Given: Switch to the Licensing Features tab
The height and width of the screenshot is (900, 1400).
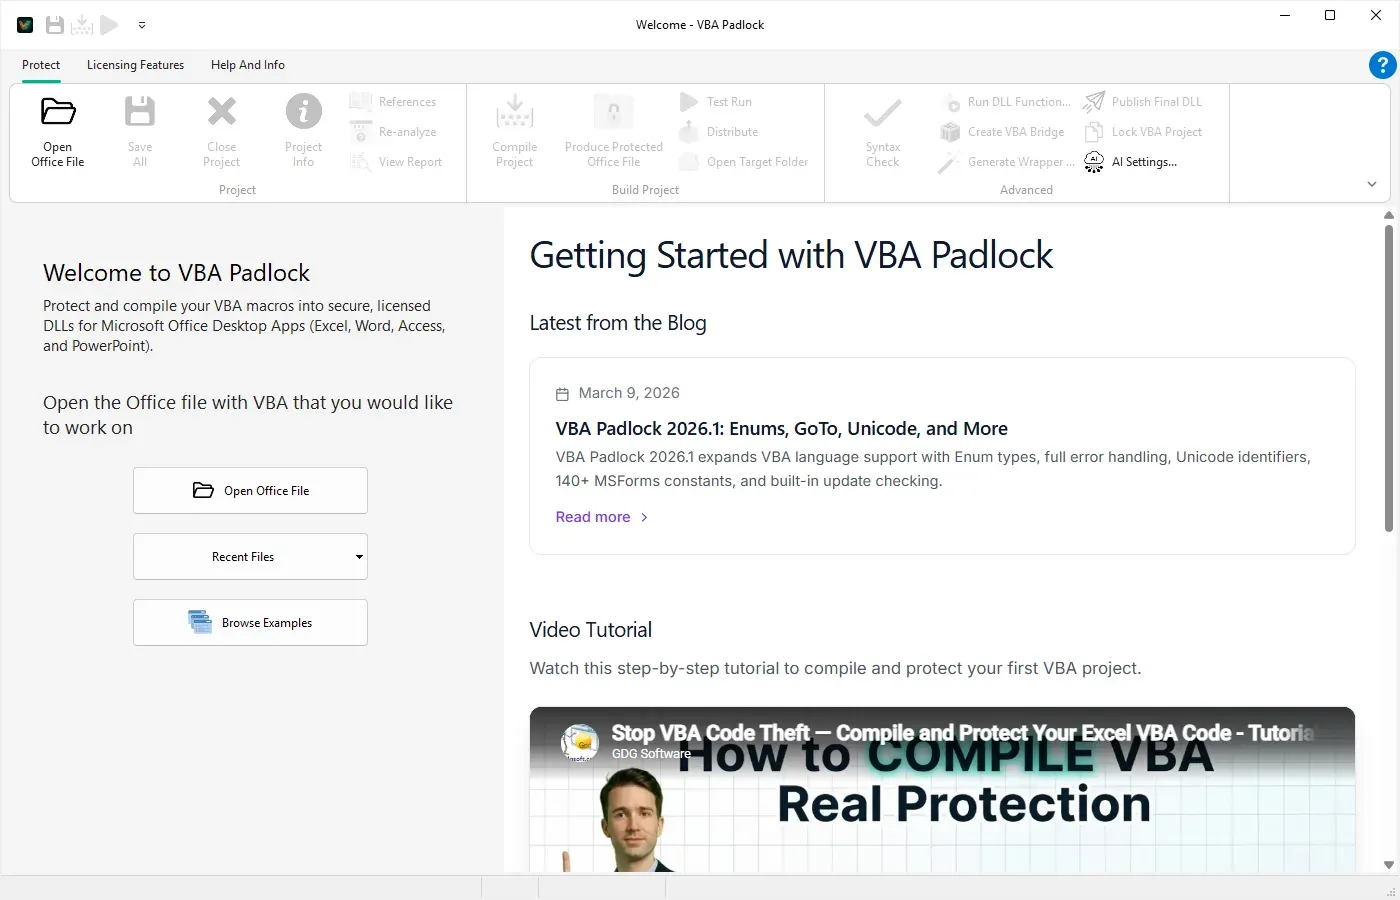Looking at the screenshot, I should [135, 65].
